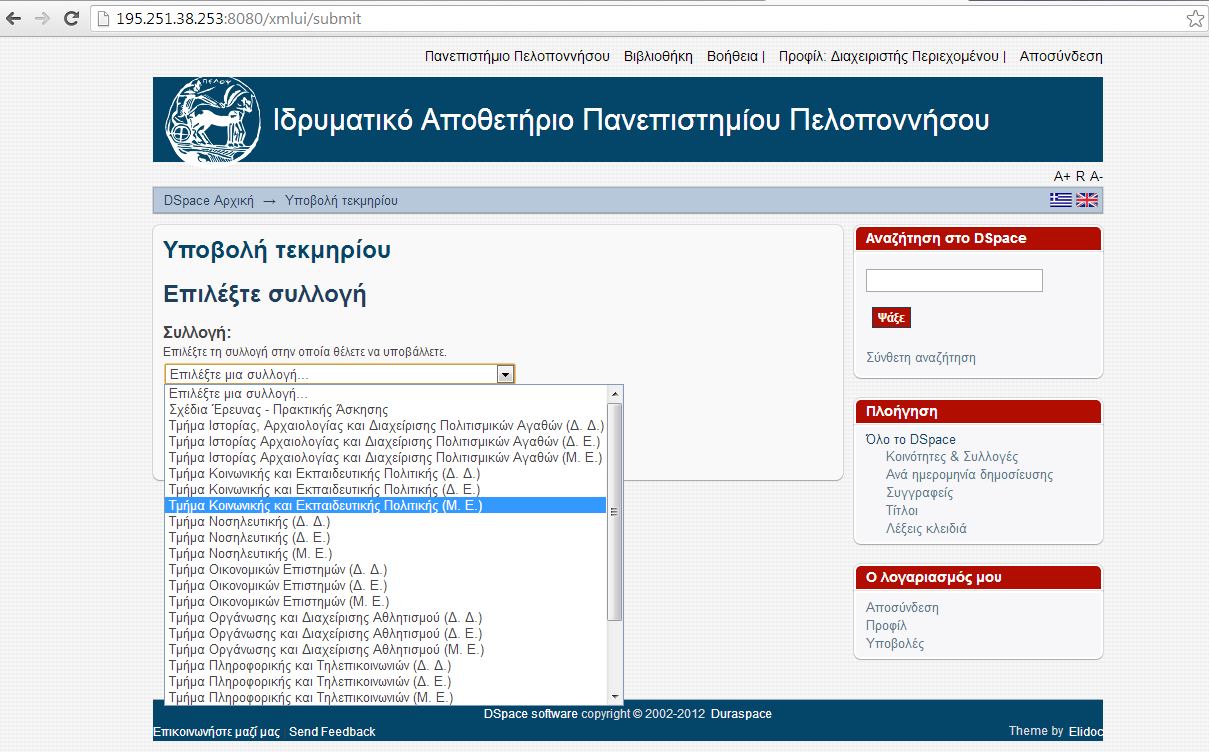
Task: Open the DSpace software footer link
Action: pos(531,714)
